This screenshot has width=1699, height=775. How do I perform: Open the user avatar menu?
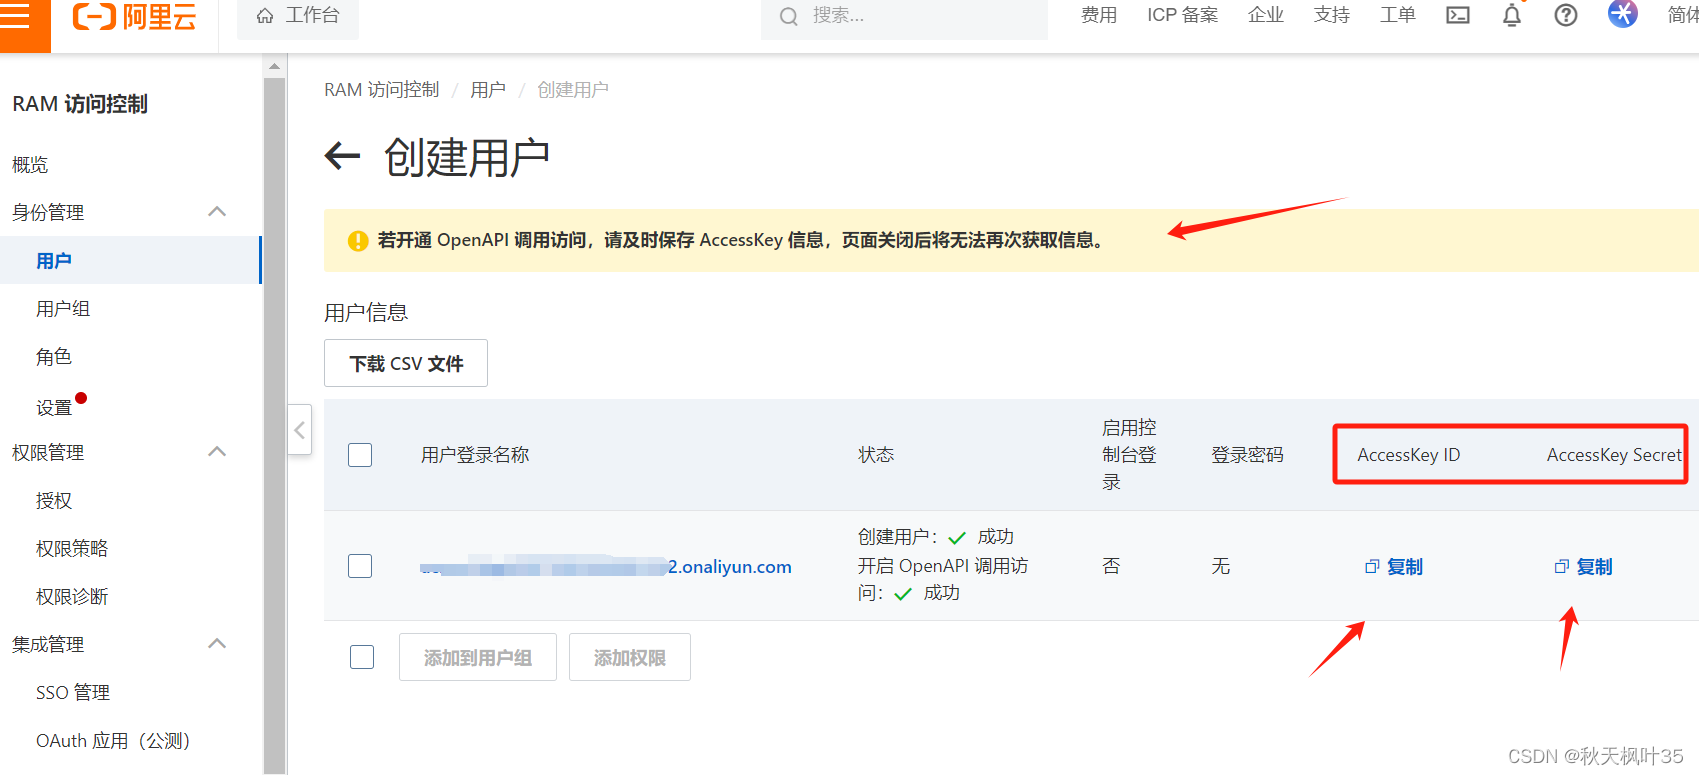pyautogui.click(x=1622, y=13)
